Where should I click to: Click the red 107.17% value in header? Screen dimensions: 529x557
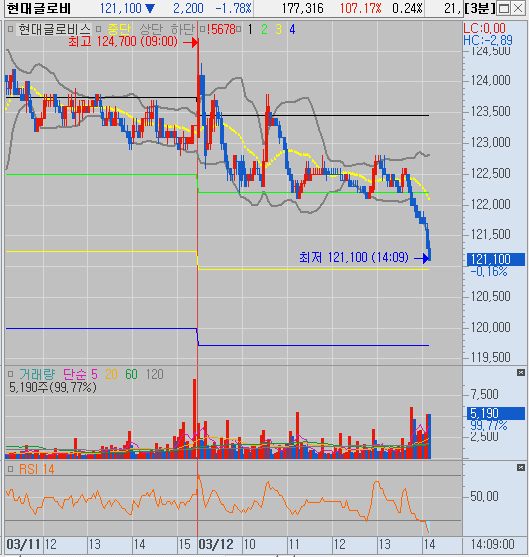(x=361, y=8)
